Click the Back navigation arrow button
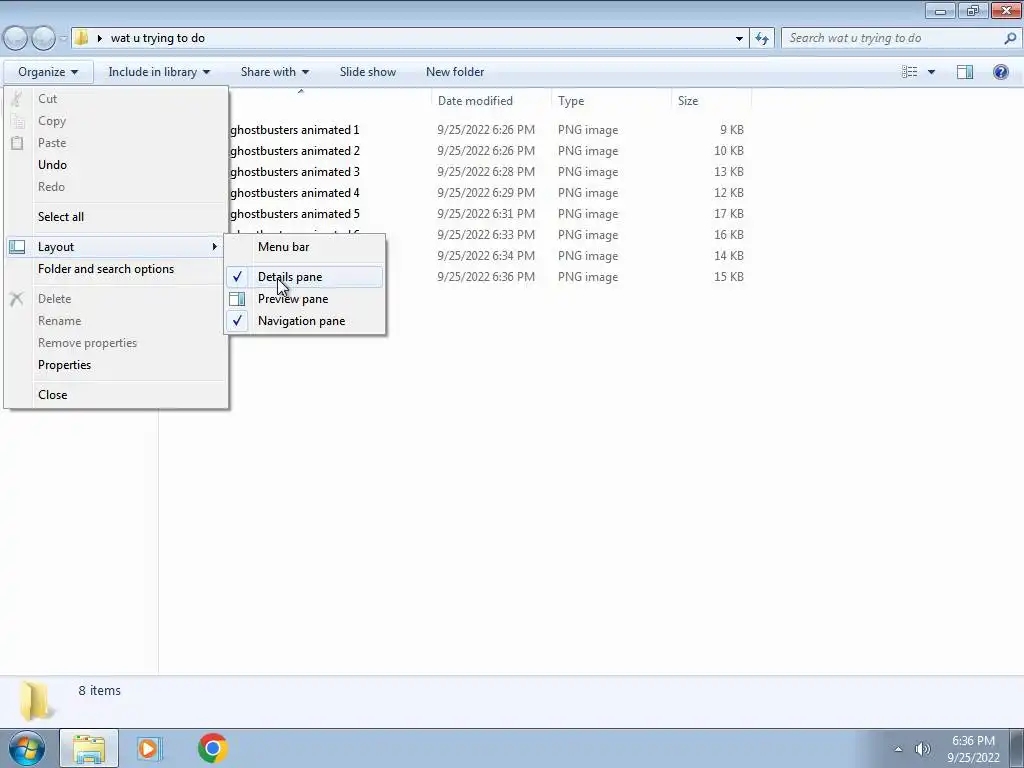 click(x=15, y=39)
